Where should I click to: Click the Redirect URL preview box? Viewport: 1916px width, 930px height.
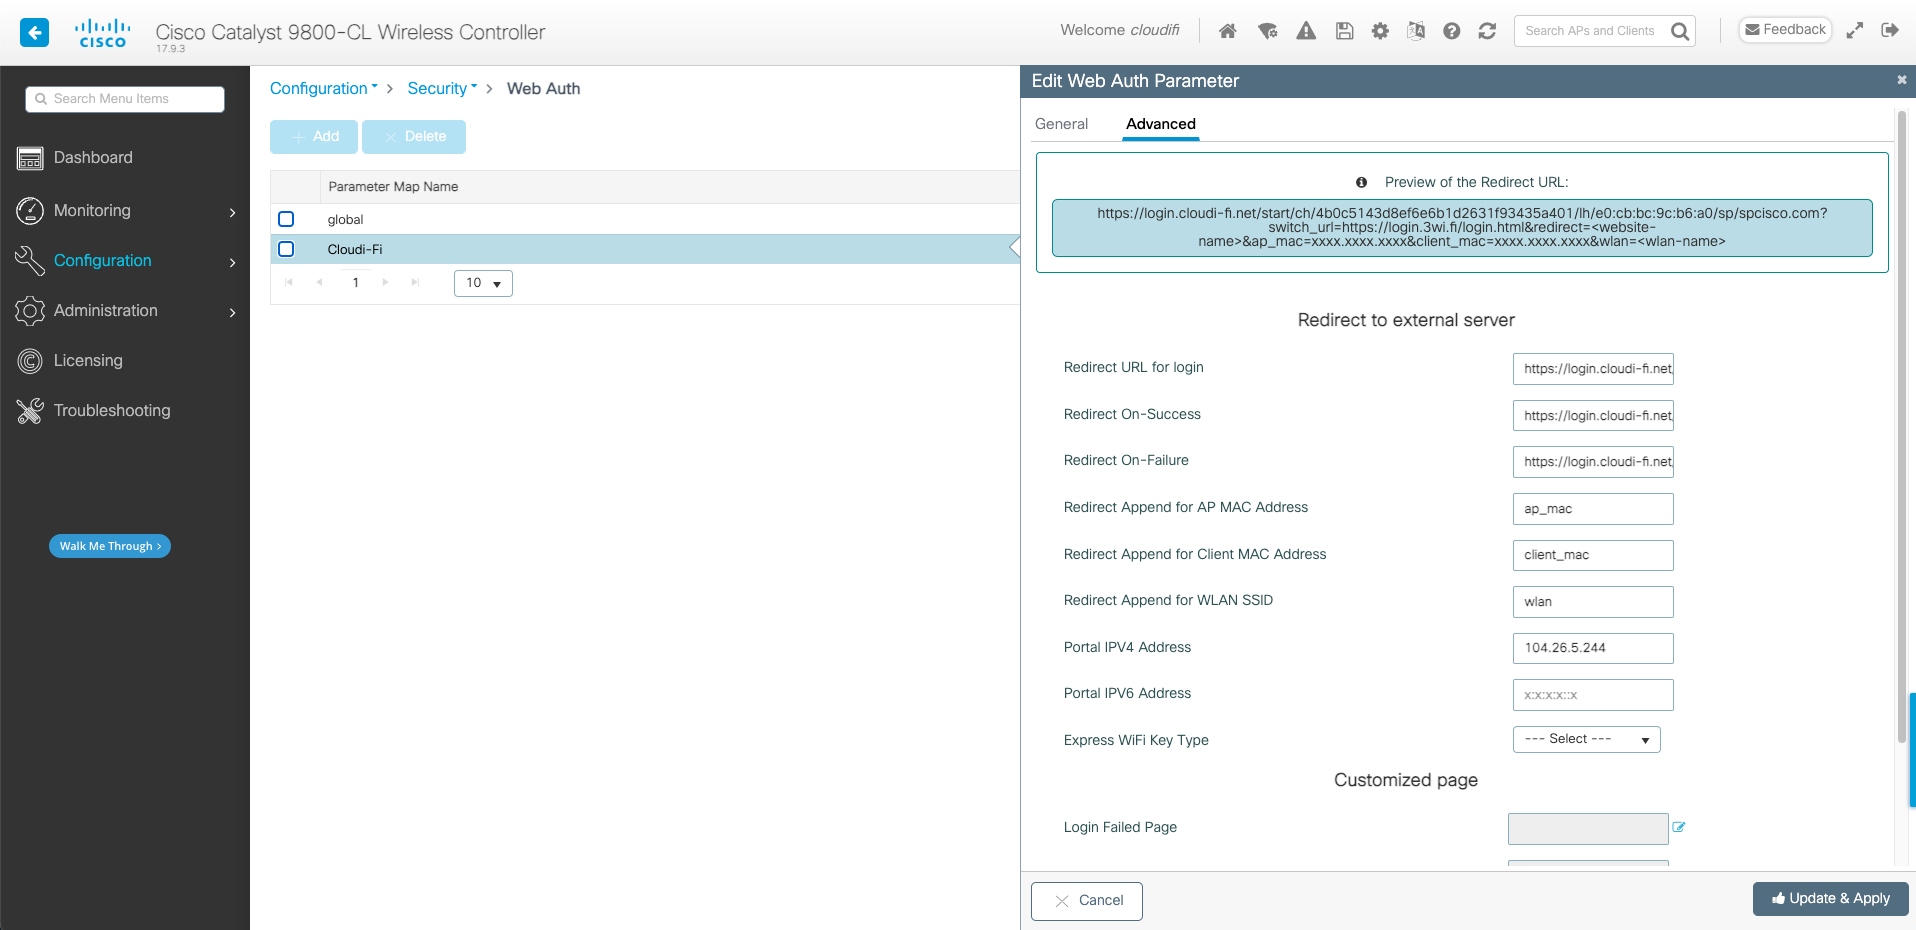click(x=1462, y=228)
